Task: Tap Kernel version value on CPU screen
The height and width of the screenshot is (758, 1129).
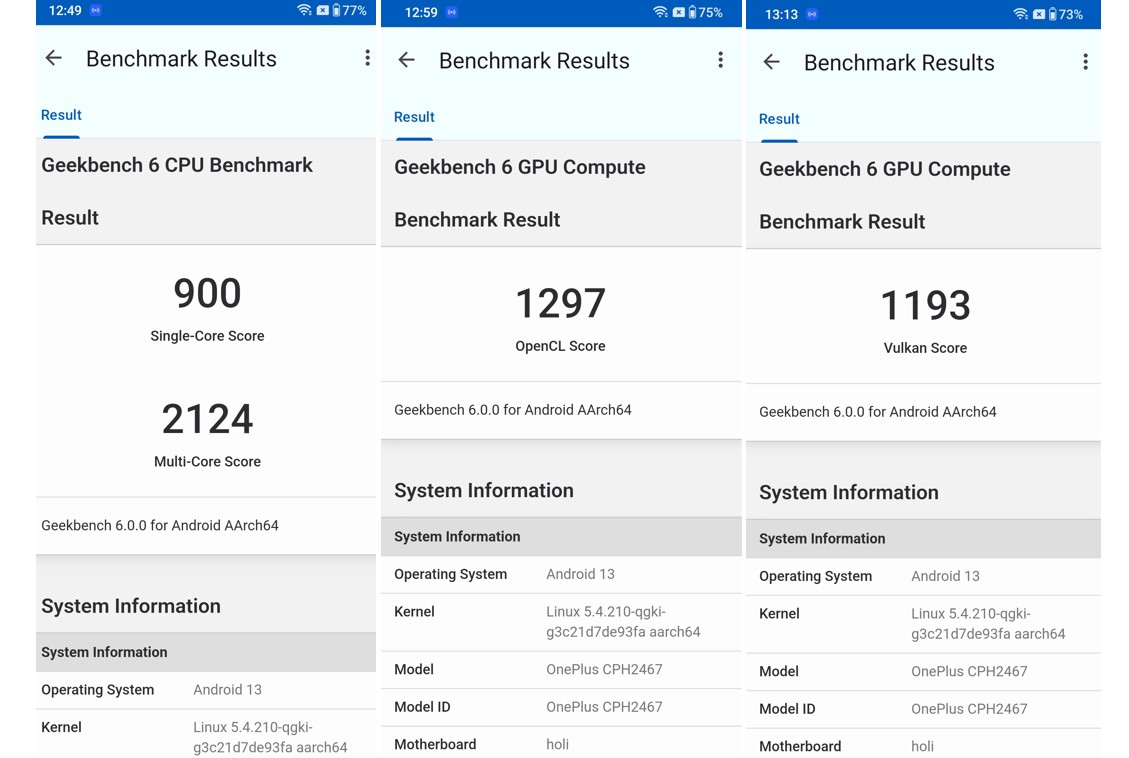Action: pos(270,737)
